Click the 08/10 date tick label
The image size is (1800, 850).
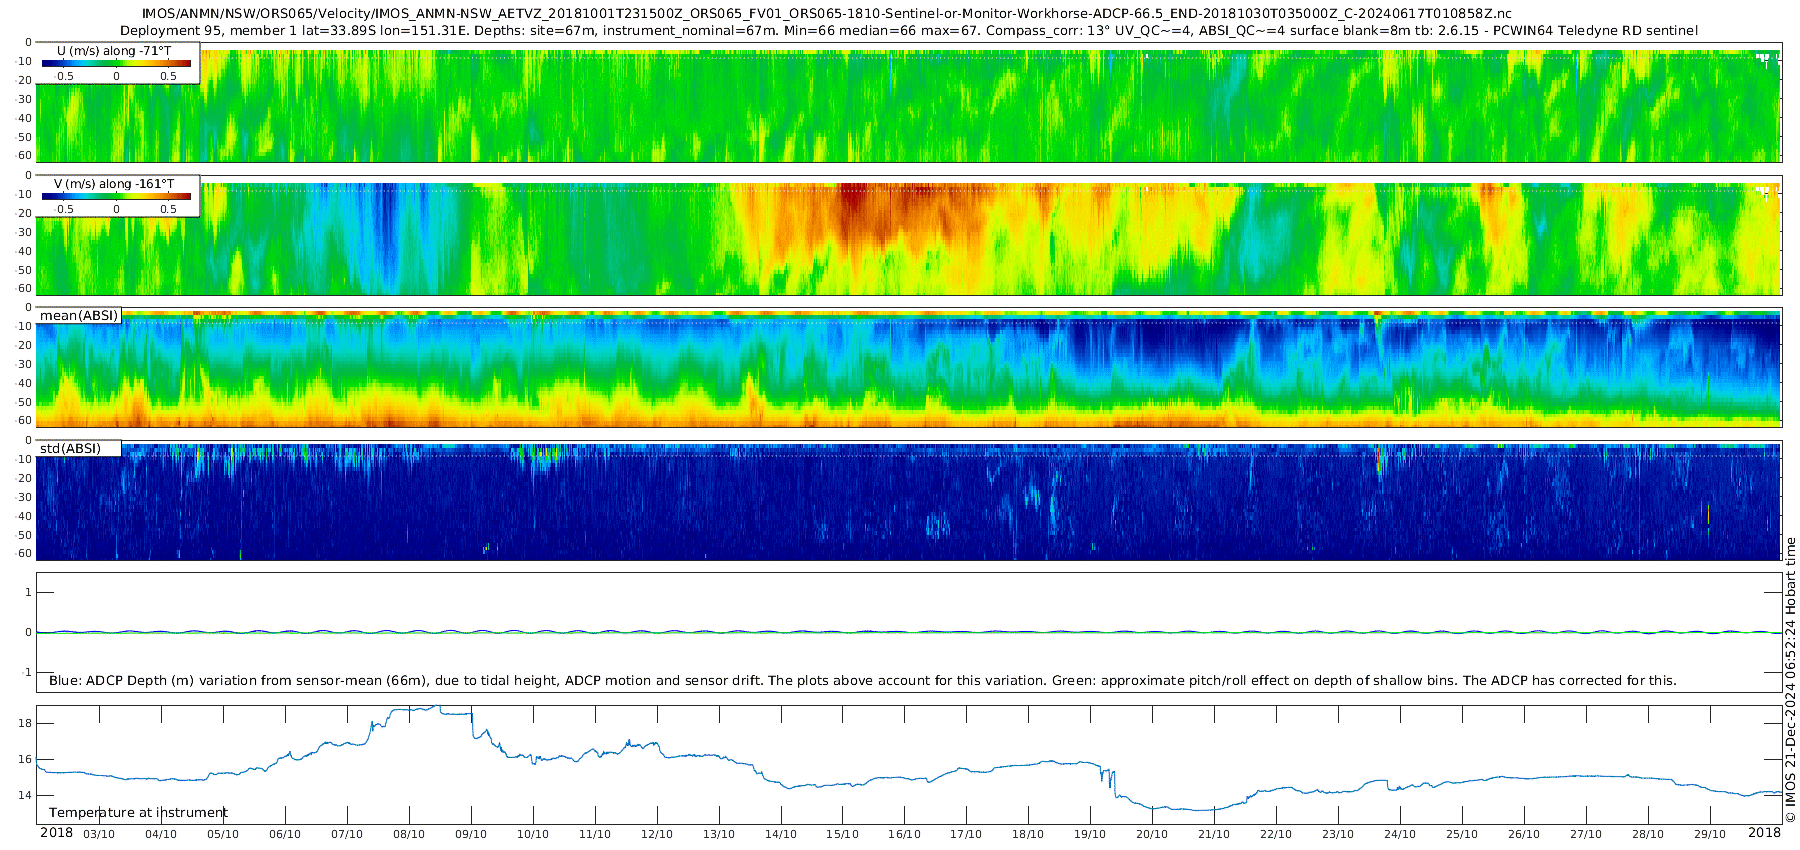click(x=409, y=834)
